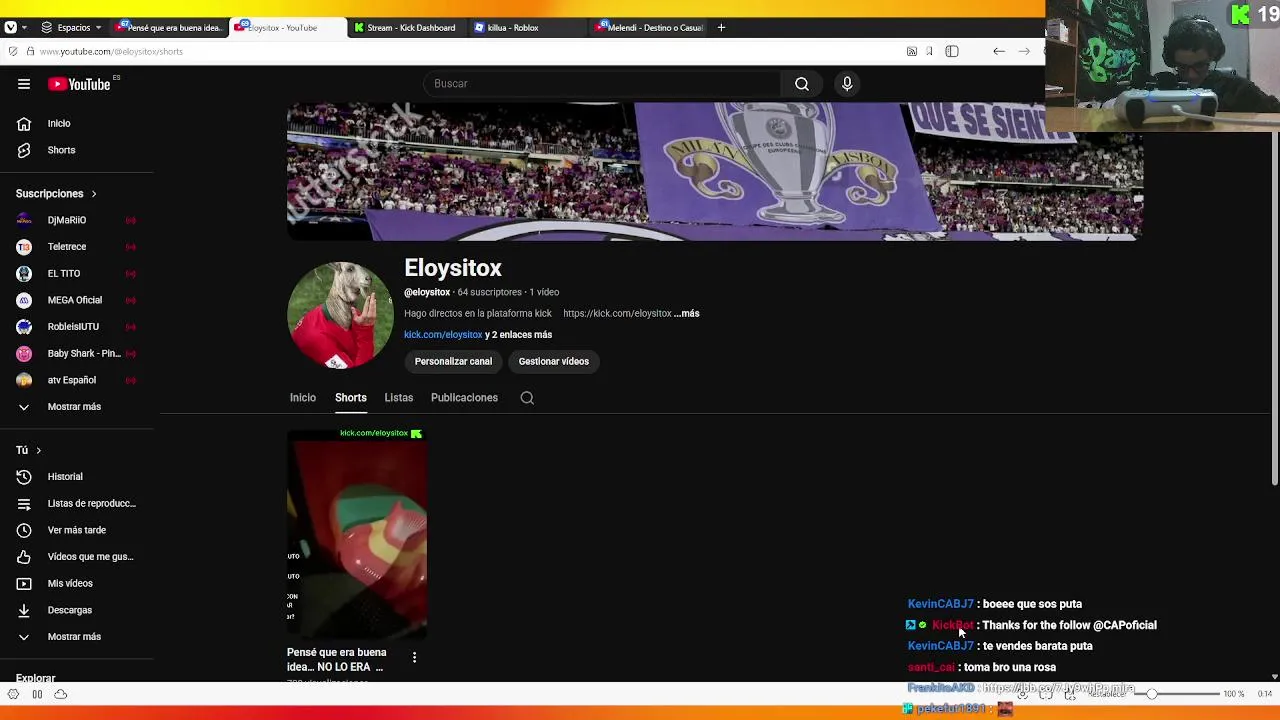Open three-dot menu of the short
1280x720 pixels.
(x=414, y=657)
